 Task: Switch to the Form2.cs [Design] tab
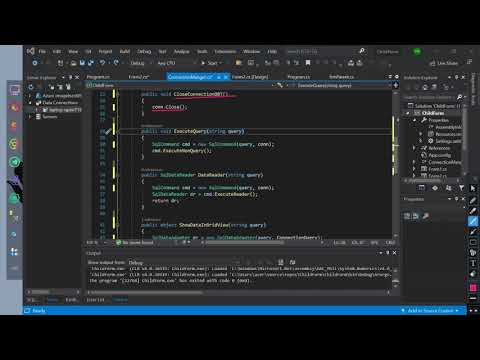click(x=250, y=77)
